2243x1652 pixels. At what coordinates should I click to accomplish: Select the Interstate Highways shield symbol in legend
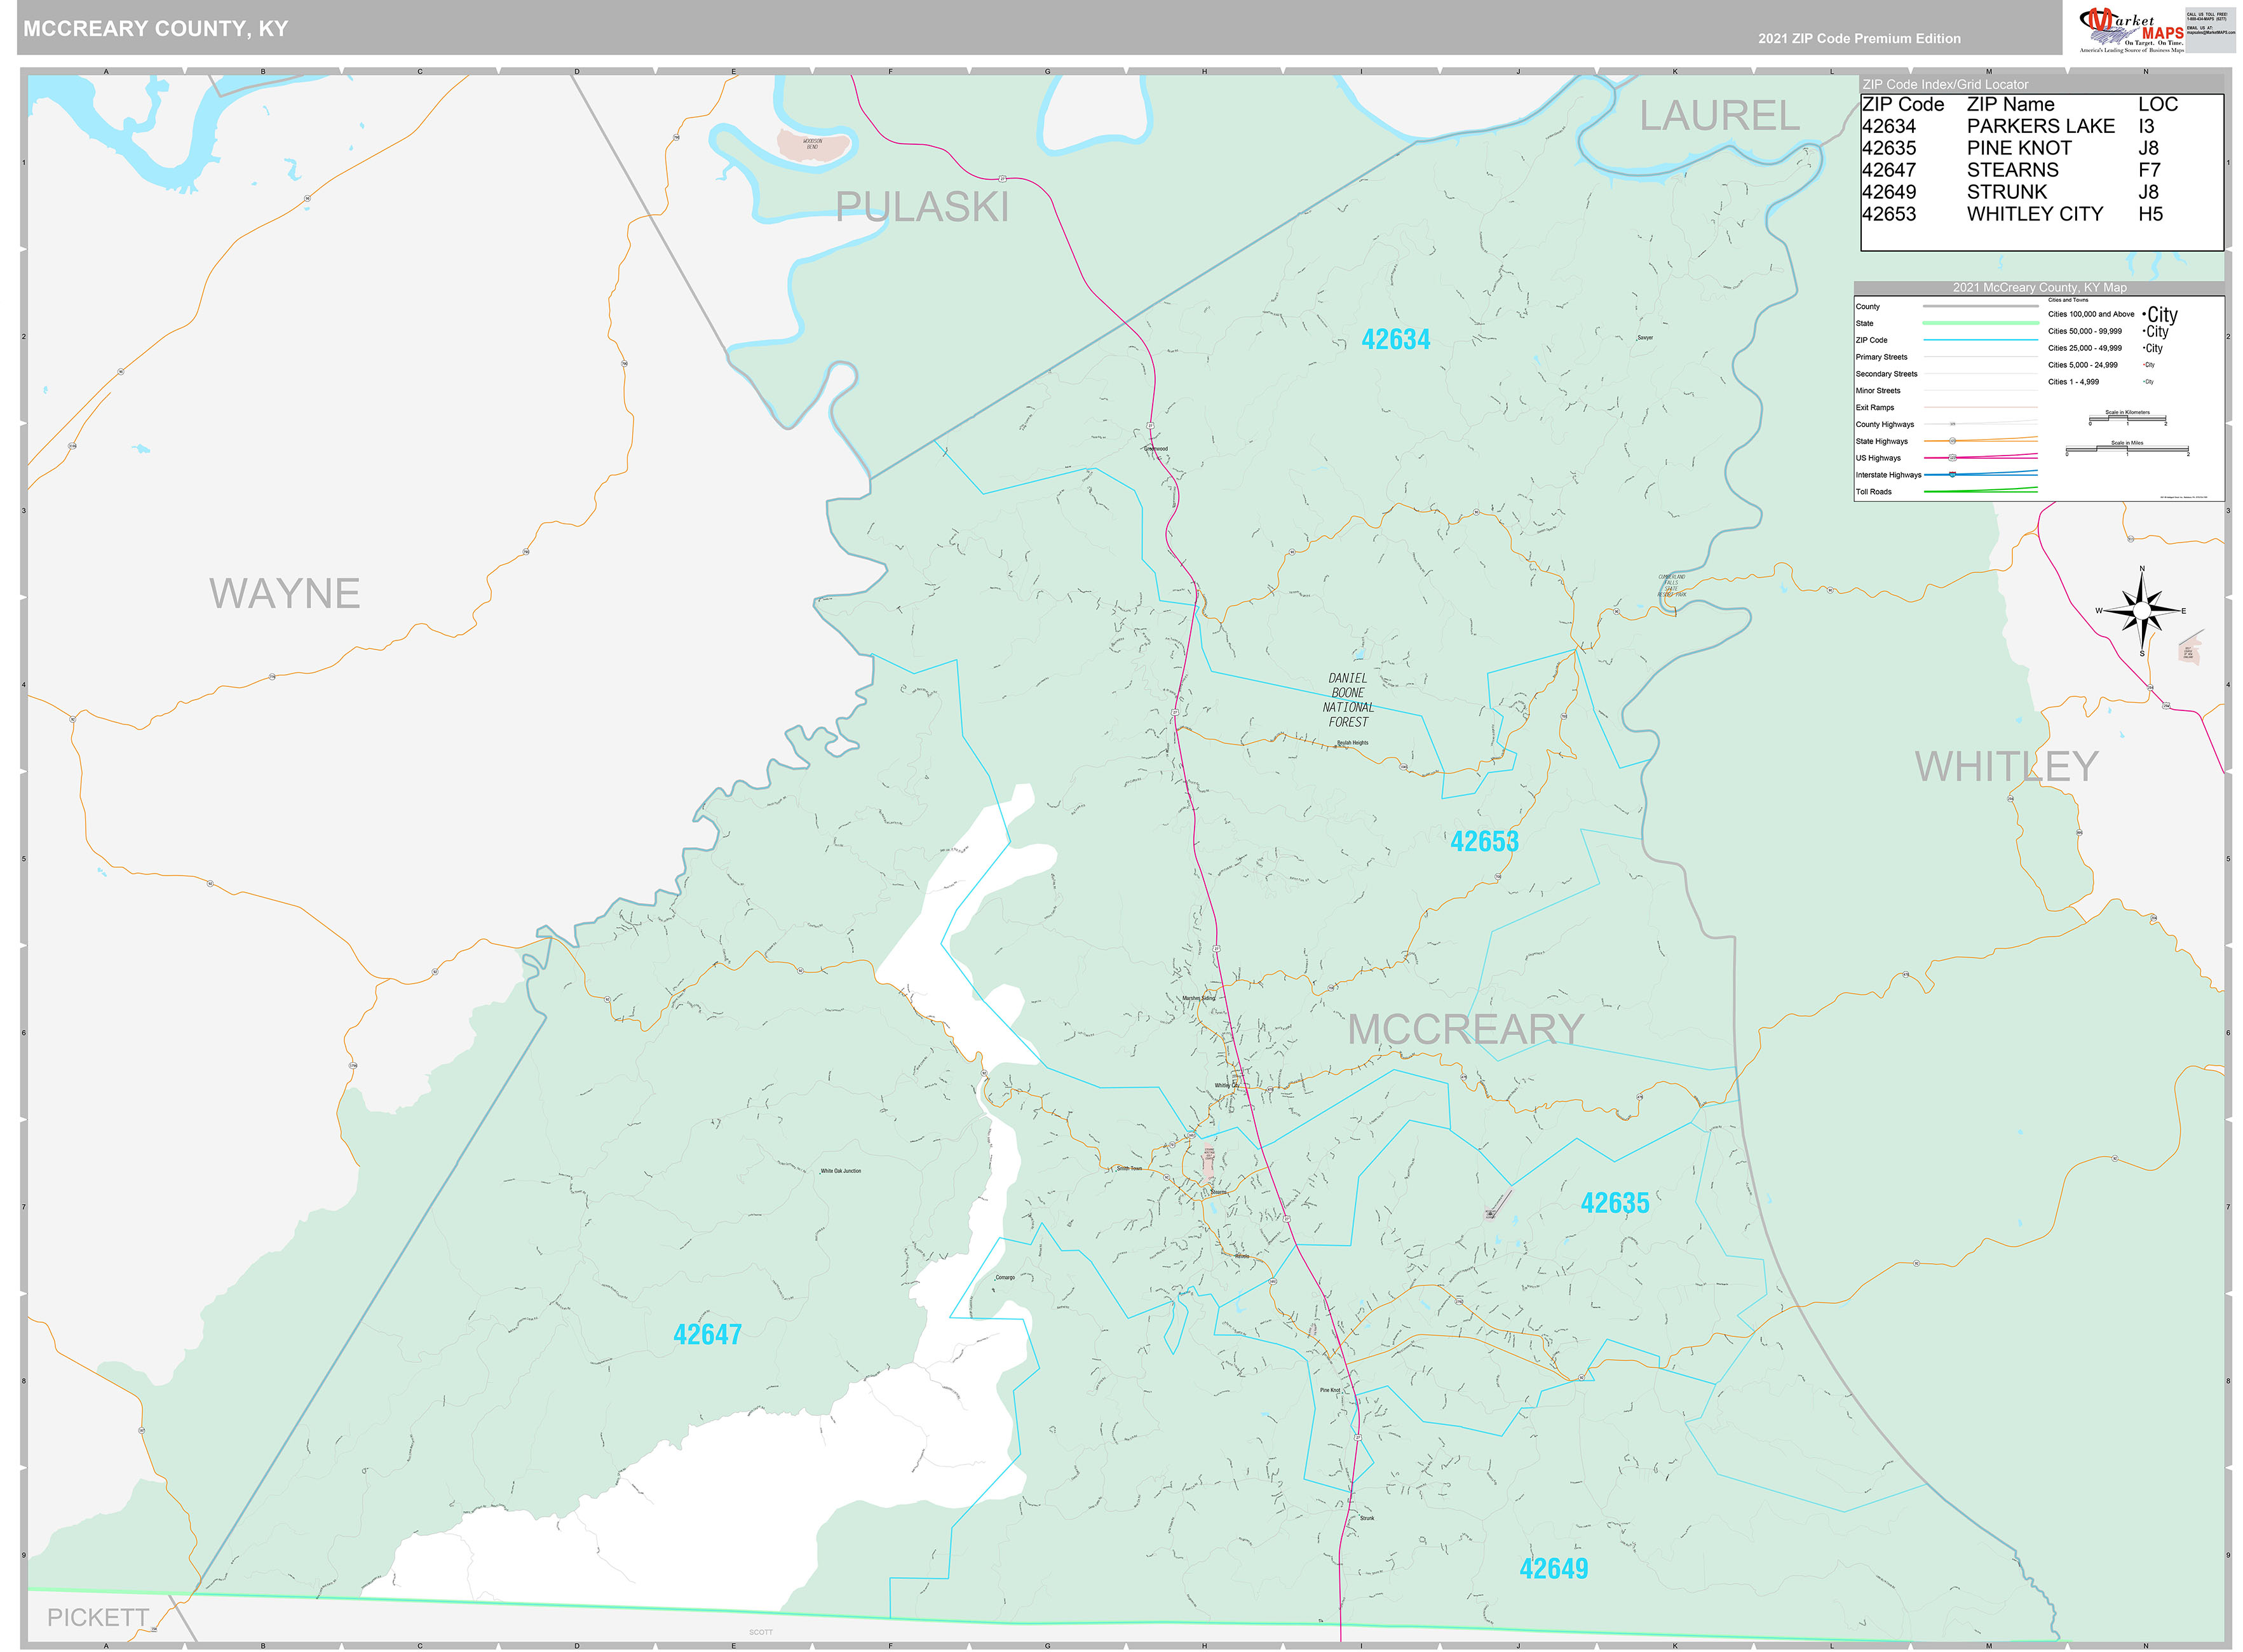[x=1952, y=475]
